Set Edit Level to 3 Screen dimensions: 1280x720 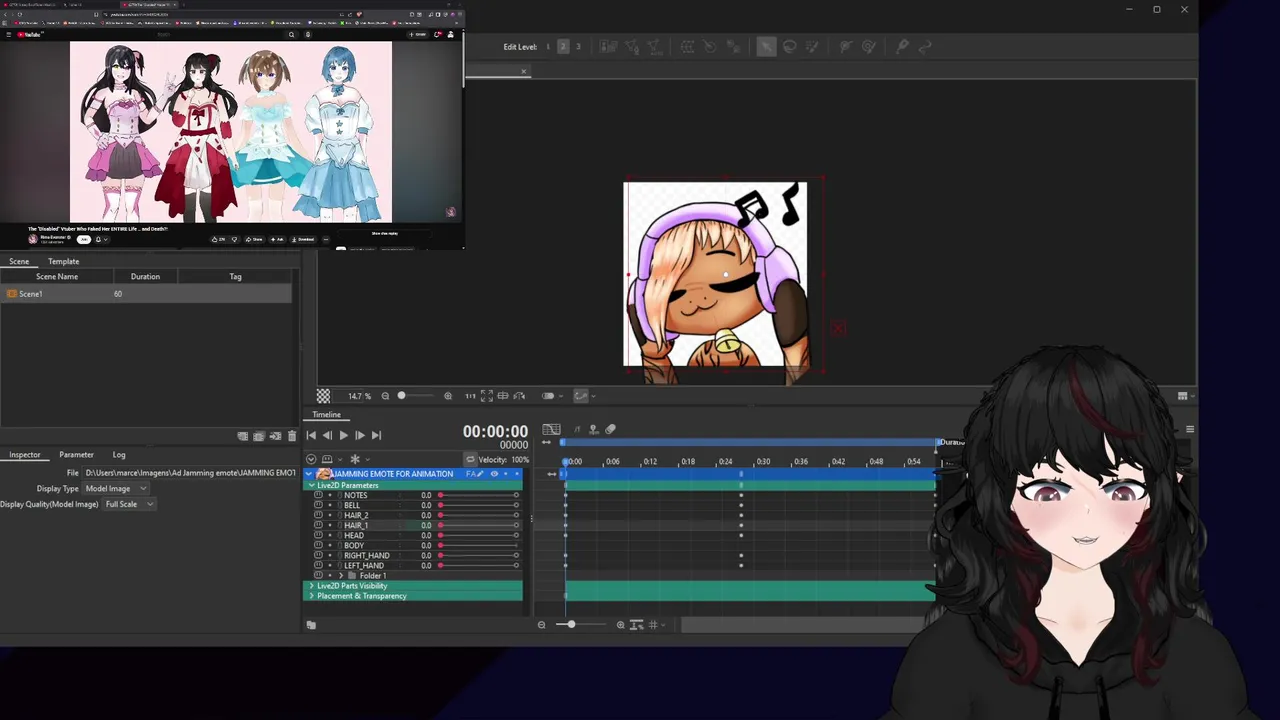click(x=578, y=47)
